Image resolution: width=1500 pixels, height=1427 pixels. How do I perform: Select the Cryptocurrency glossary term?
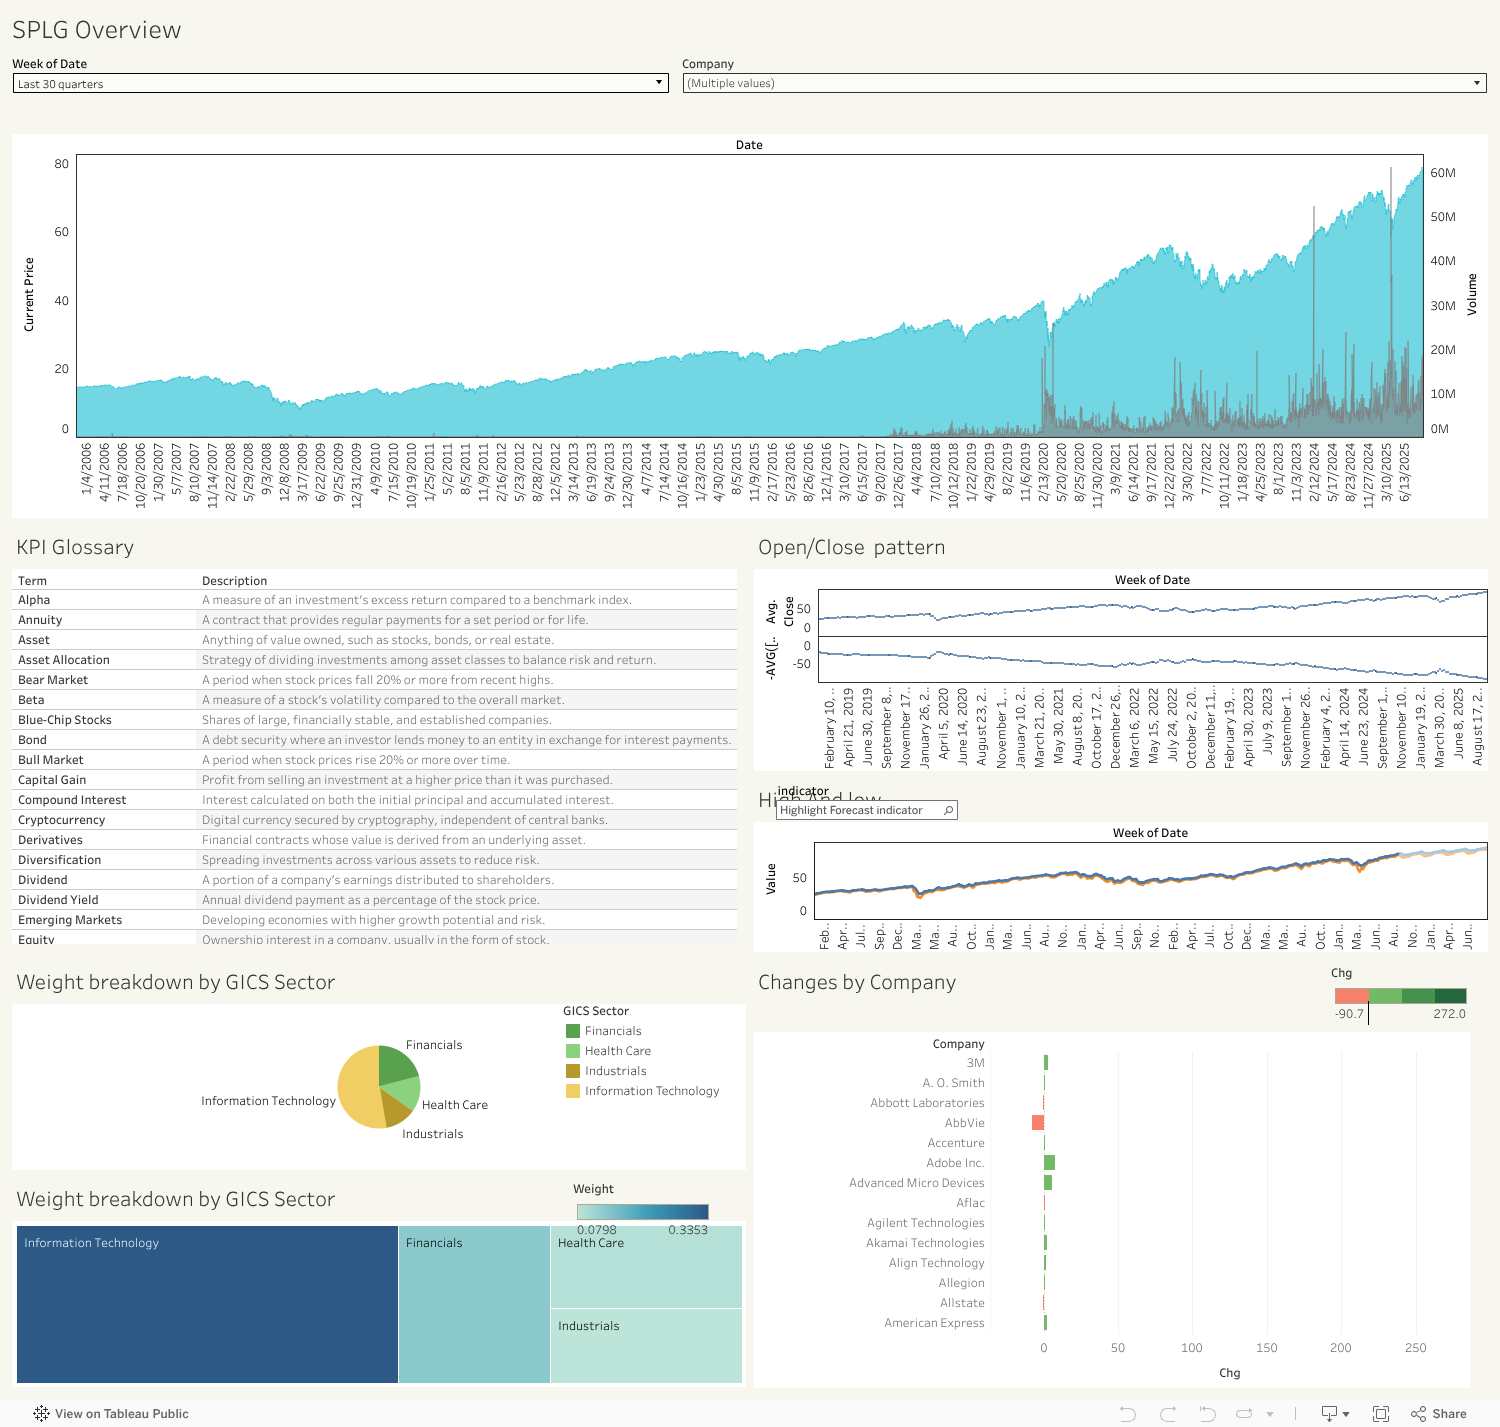(61, 820)
